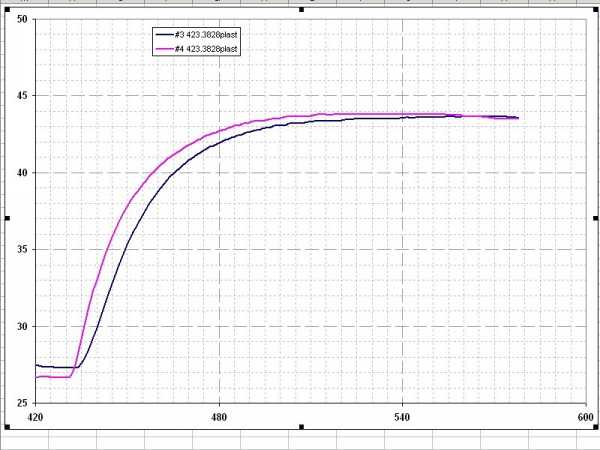
Task: Grab the top-center chart resize handle
Action: click(302, 10)
